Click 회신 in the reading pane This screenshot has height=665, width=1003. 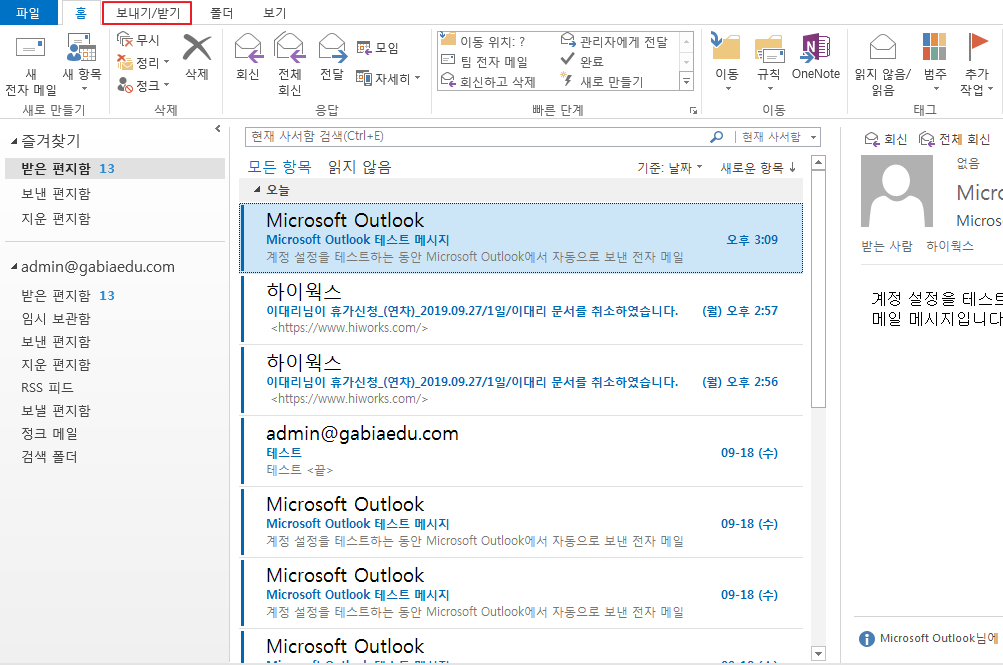[x=885, y=139]
